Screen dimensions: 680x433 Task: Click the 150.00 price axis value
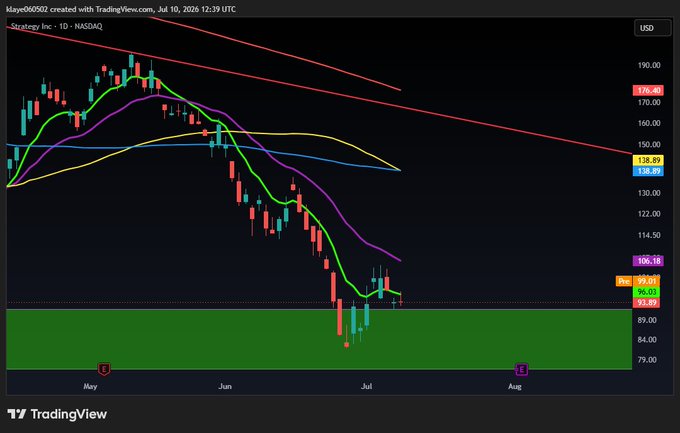click(x=649, y=144)
